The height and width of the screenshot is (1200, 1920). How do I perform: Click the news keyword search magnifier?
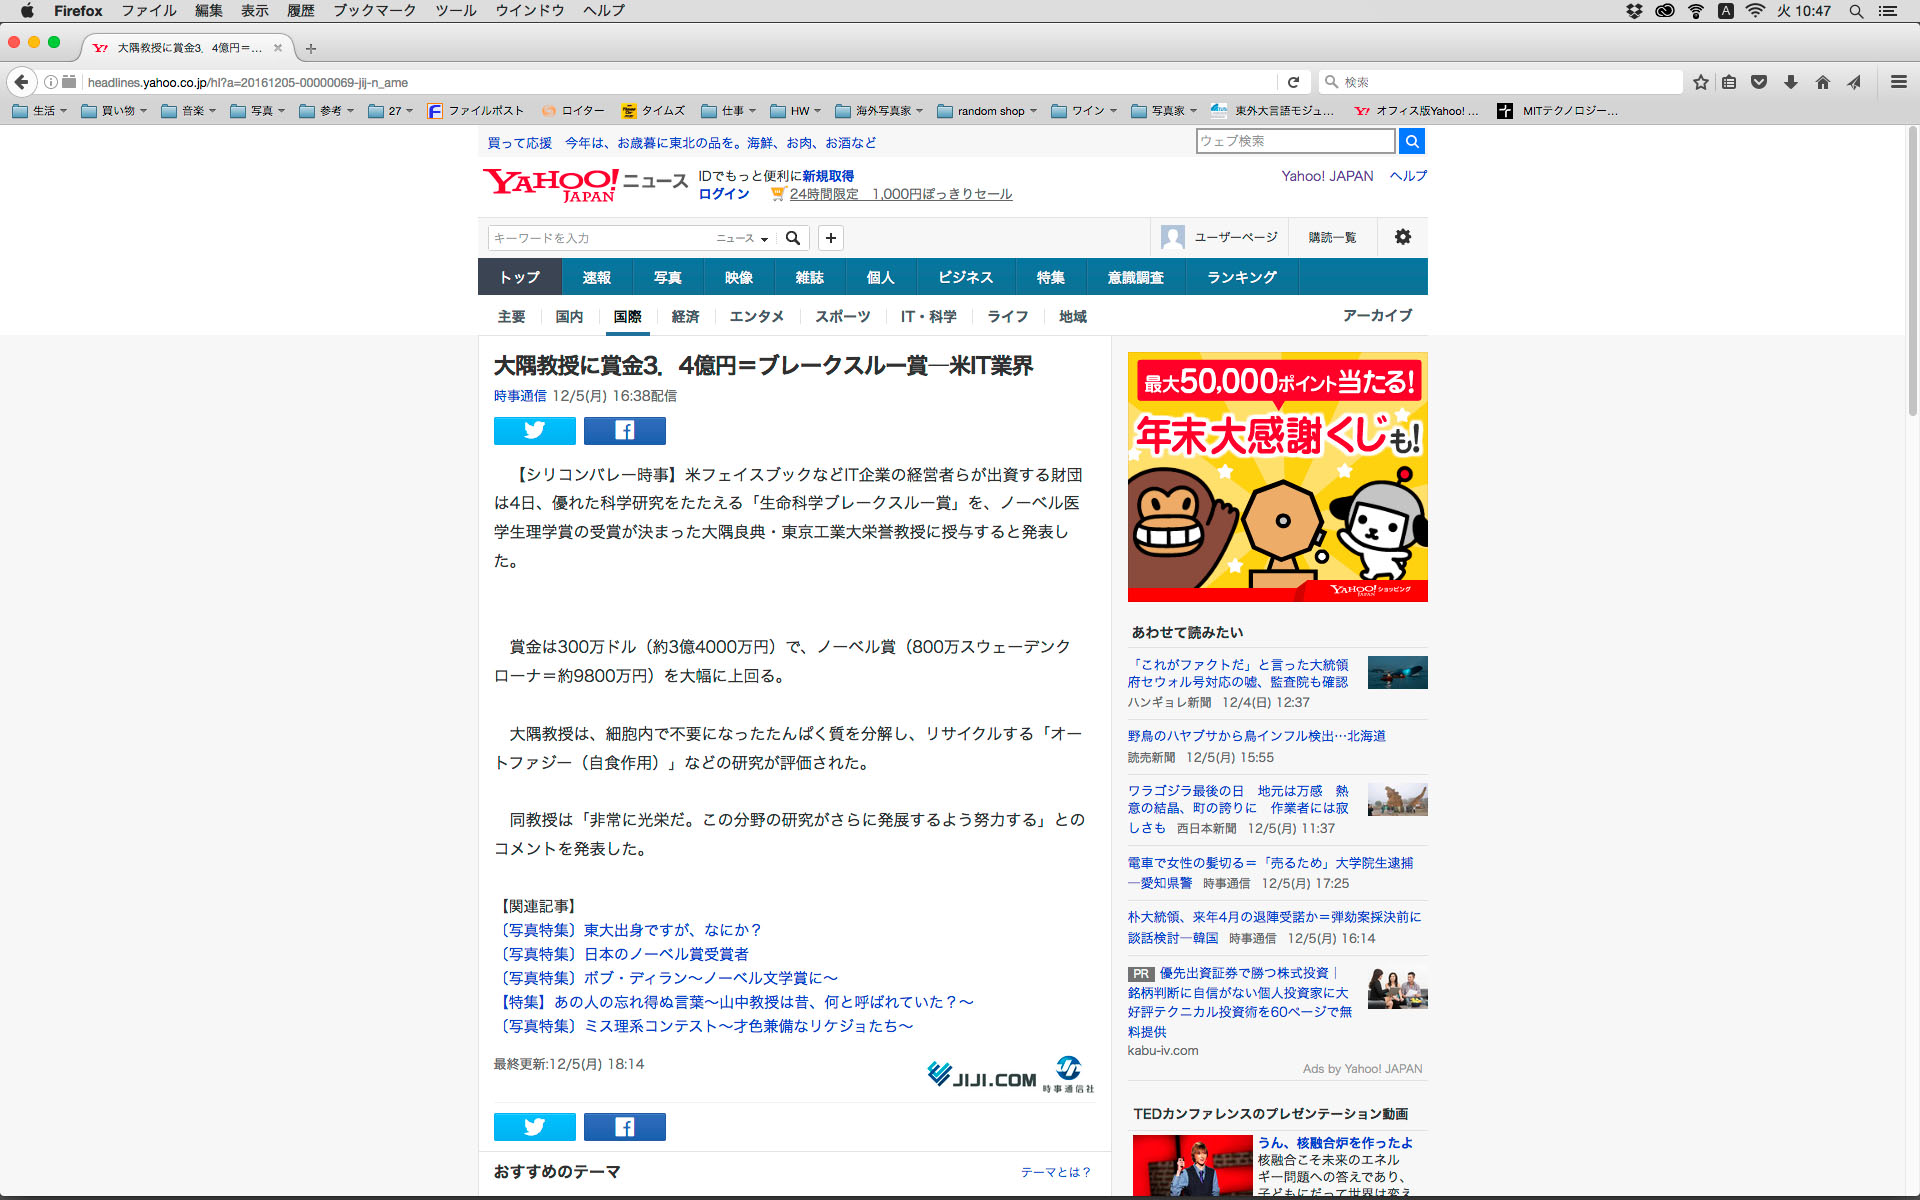tap(793, 238)
